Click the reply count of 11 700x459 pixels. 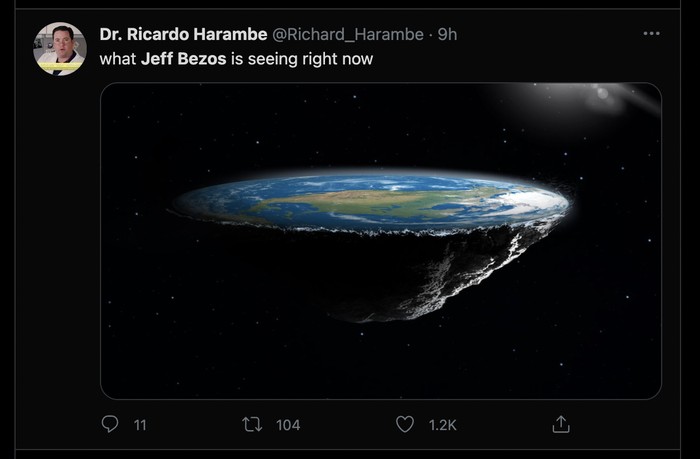tap(140, 425)
